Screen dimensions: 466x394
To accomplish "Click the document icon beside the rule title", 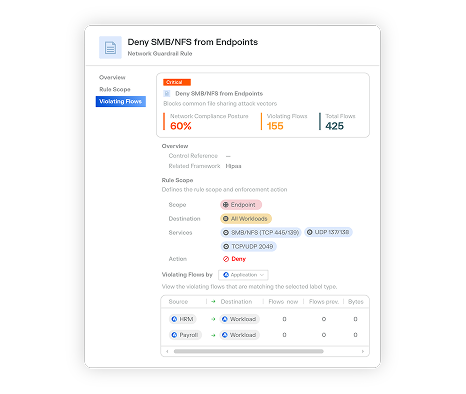I will (110, 48).
